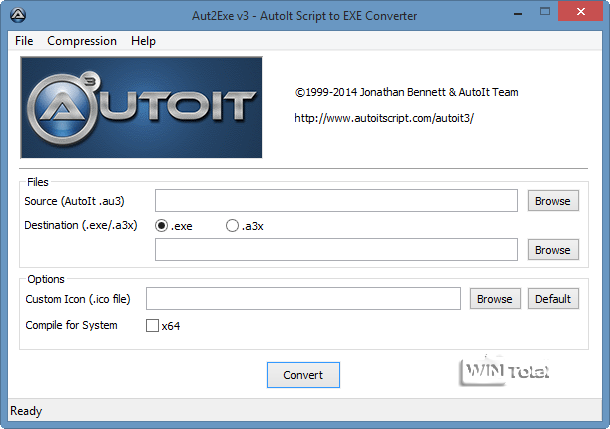Open the File menu
This screenshot has height=429, width=610.
(x=24, y=41)
